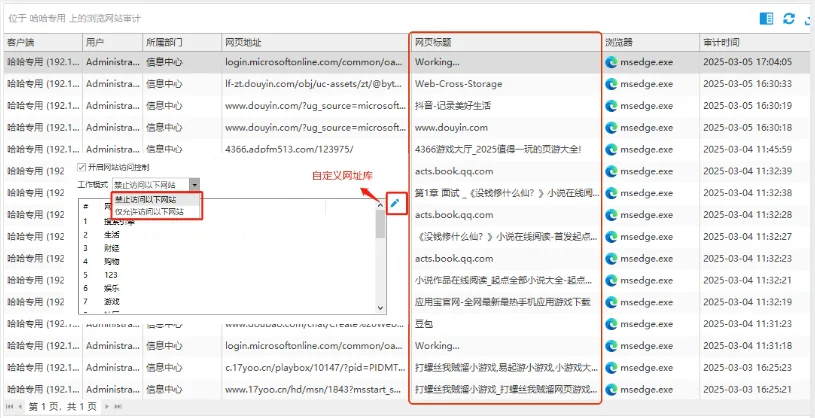Viewport: 815px width, 418px height.
Task: Click 信息中心 in the first row
Action: pos(164,62)
